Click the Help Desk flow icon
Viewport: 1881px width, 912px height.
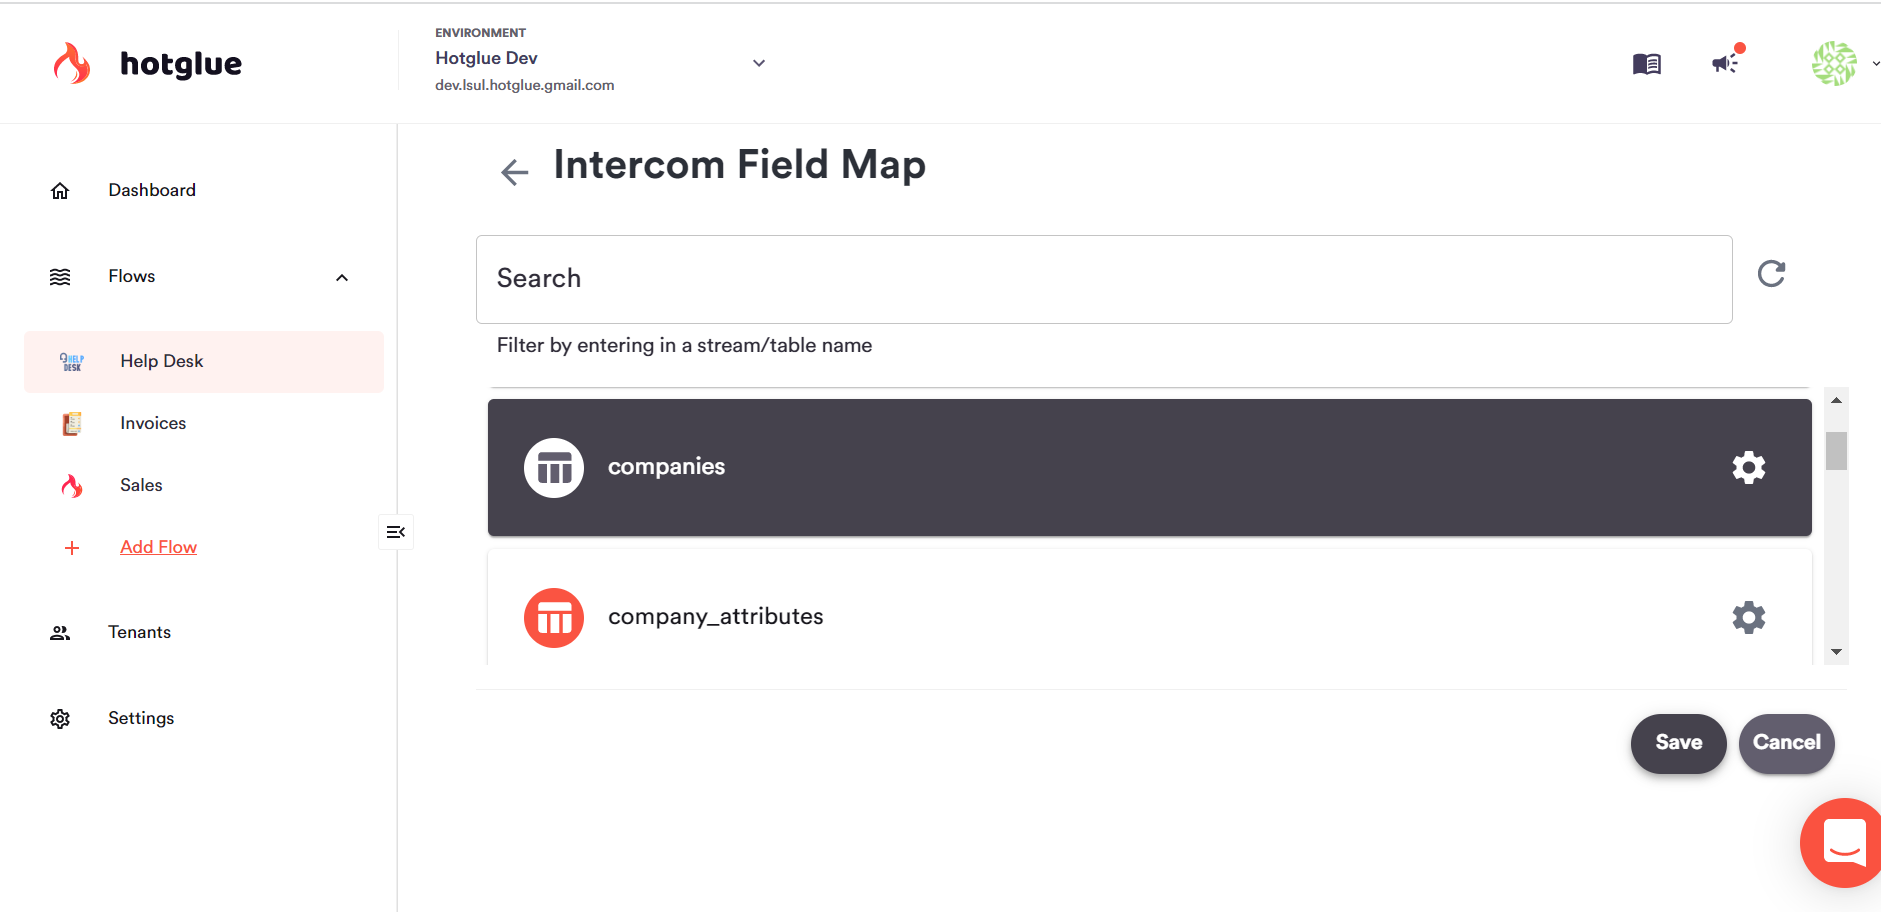(72, 362)
